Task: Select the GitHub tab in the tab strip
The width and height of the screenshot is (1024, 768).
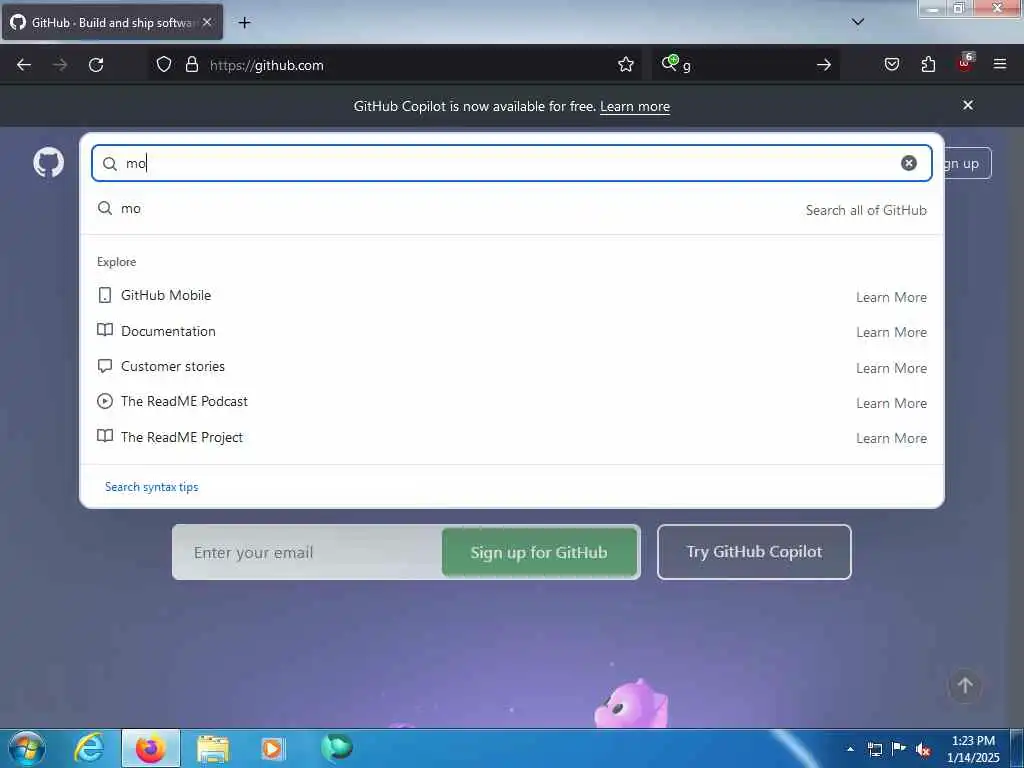Action: [112, 22]
